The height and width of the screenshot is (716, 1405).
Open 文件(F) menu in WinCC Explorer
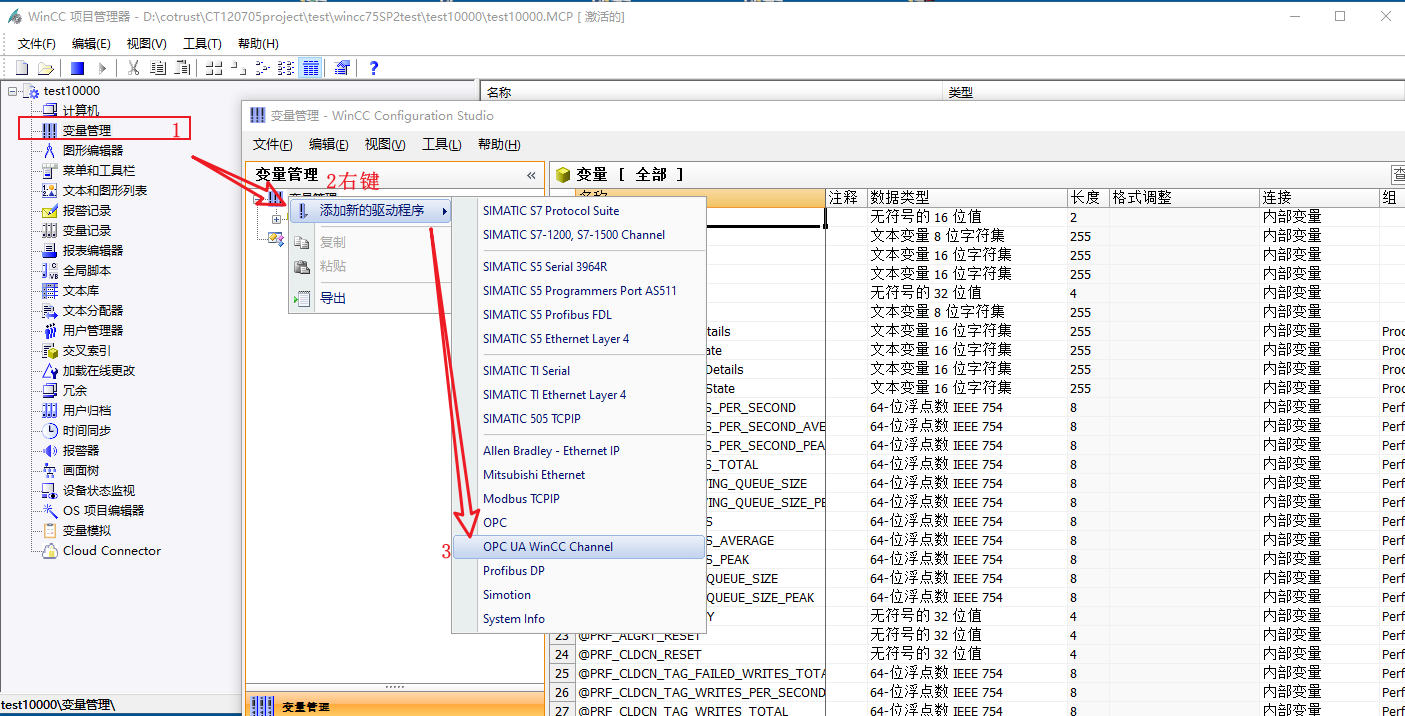point(36,44)
